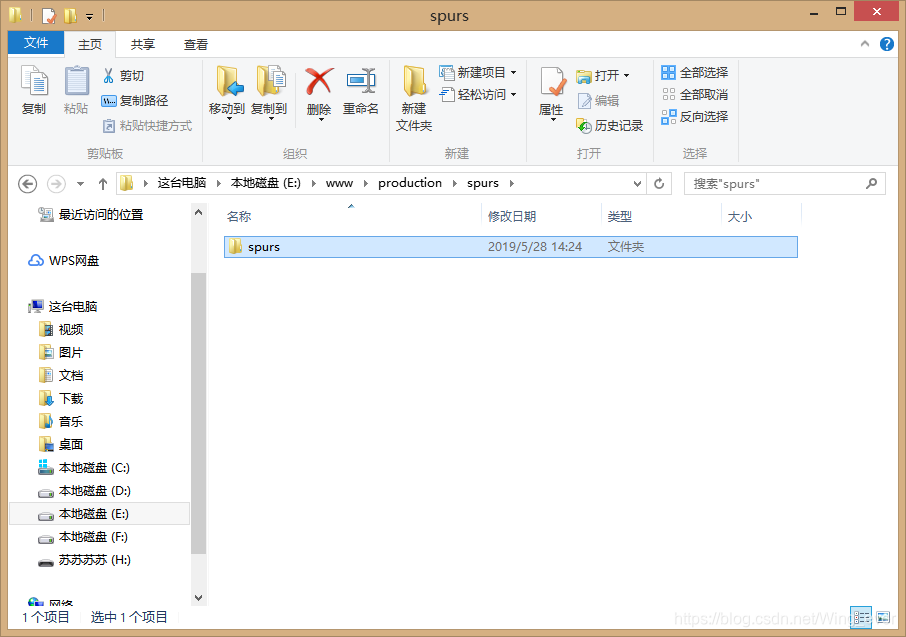Open Videos (视频) folder in the sidebar

pyautogui.click(x=61, y=329)
